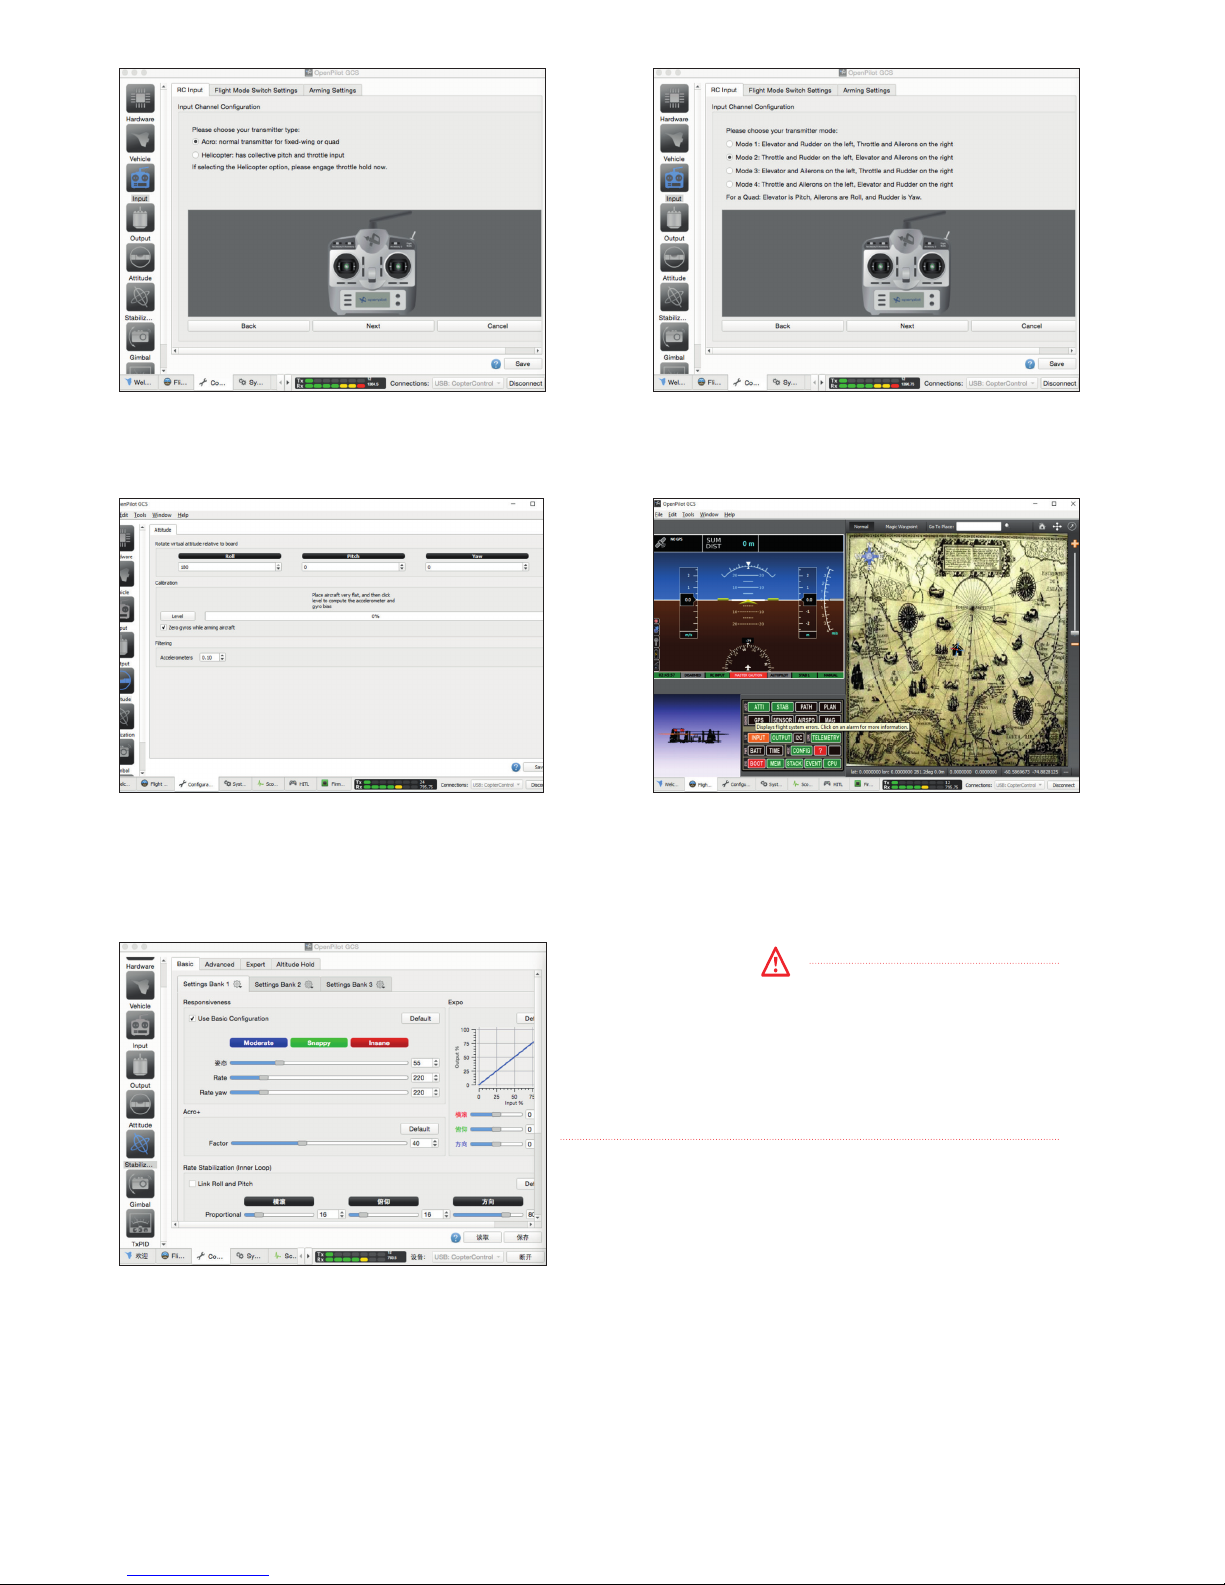Click Go To Place input field on map
The image size is (1225, 1585).
(979, 526)
